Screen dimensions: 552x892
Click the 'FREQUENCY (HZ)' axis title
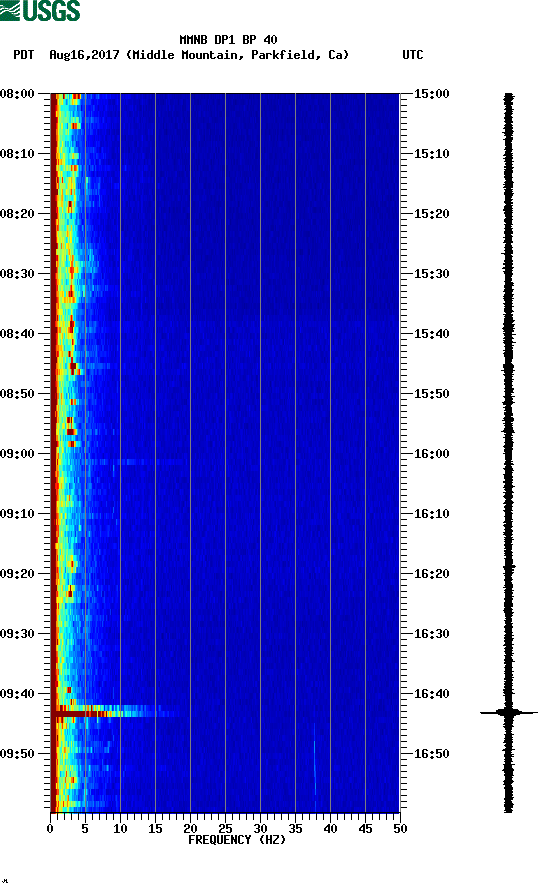tap(237, 840)
